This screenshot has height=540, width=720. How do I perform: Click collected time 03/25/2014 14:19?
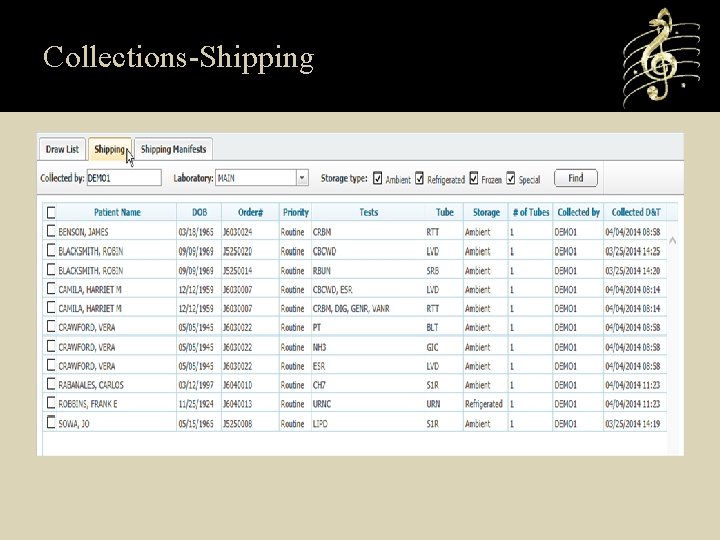tap(633, 424)
